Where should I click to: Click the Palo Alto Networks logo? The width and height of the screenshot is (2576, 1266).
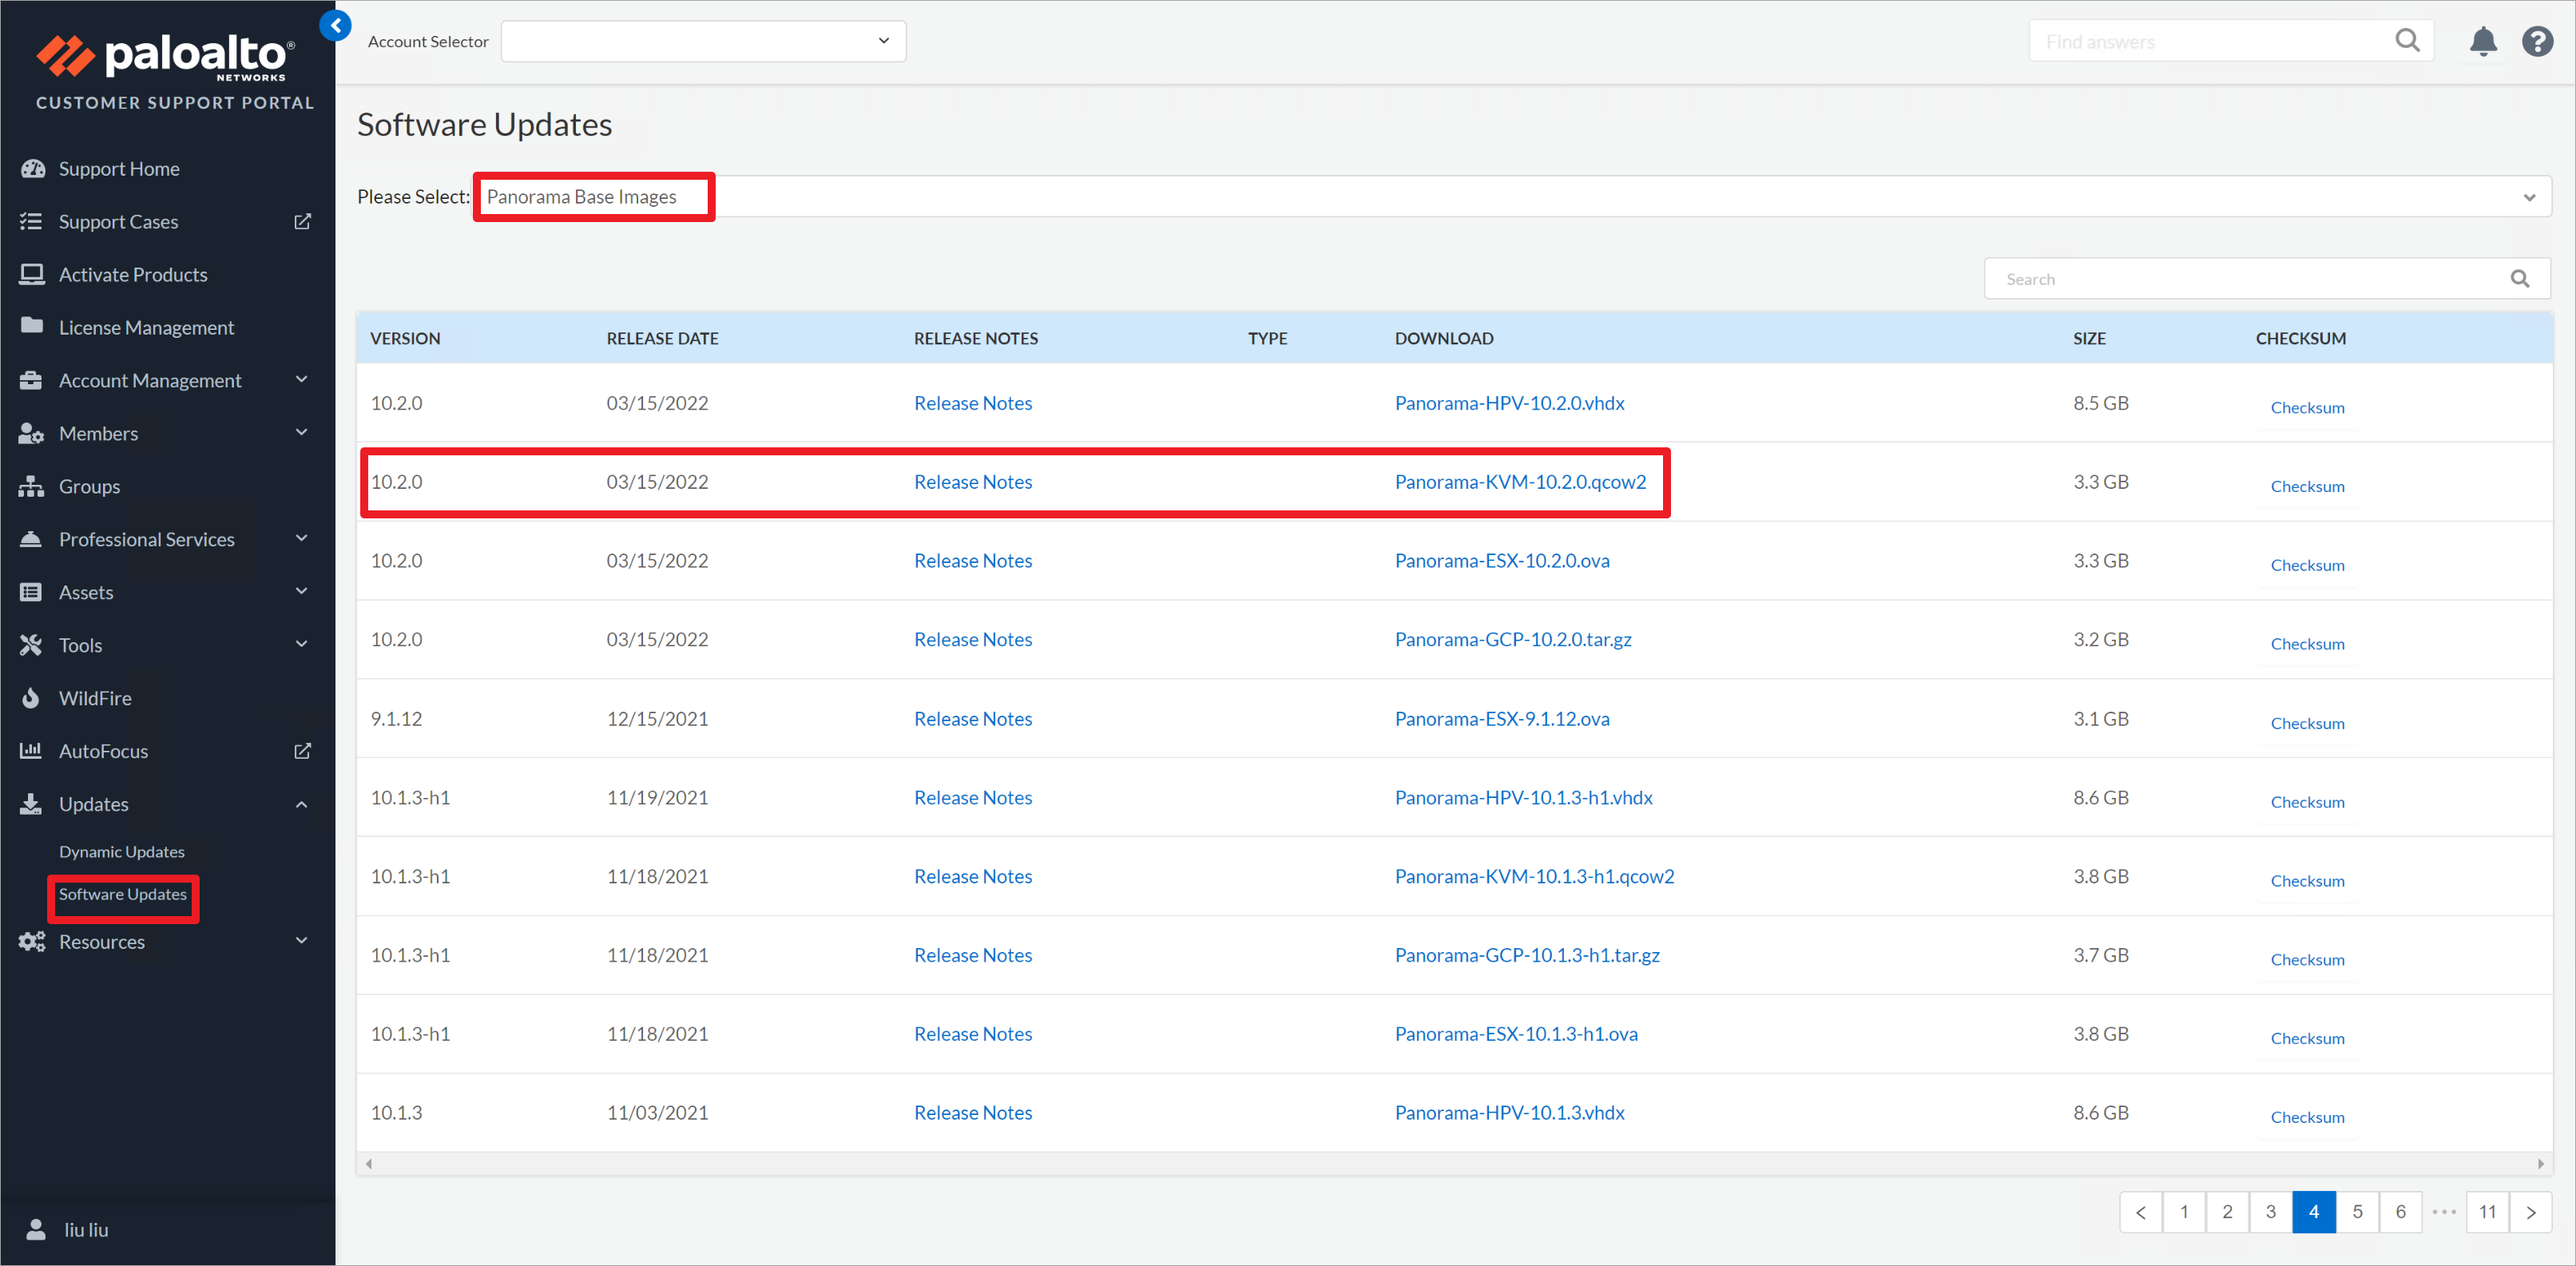(x=168, y=58)
